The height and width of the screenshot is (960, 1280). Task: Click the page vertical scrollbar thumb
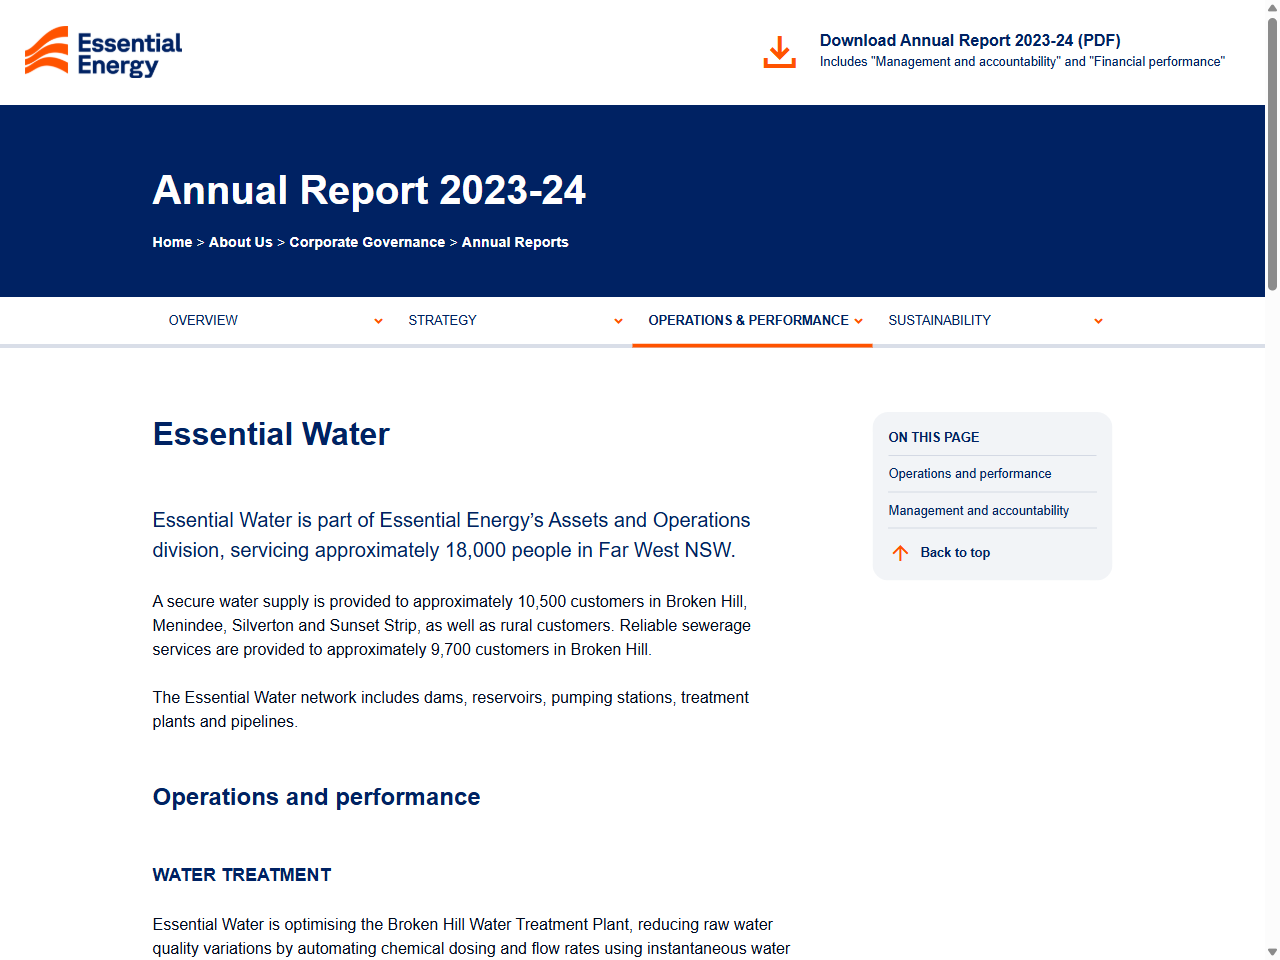click(x=1272, y=155)
